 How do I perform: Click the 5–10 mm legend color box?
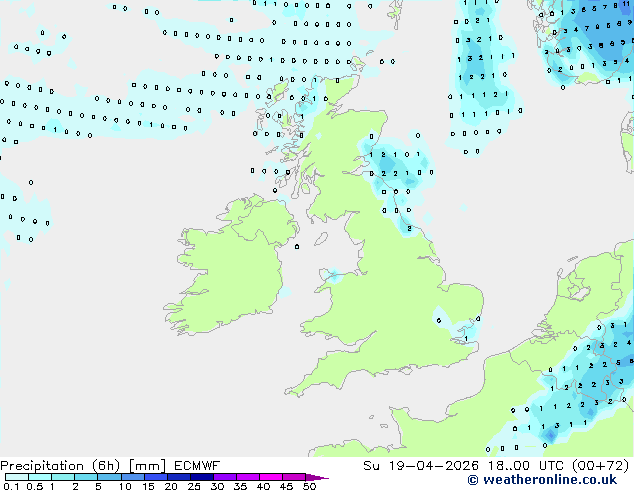coord(109,477)
